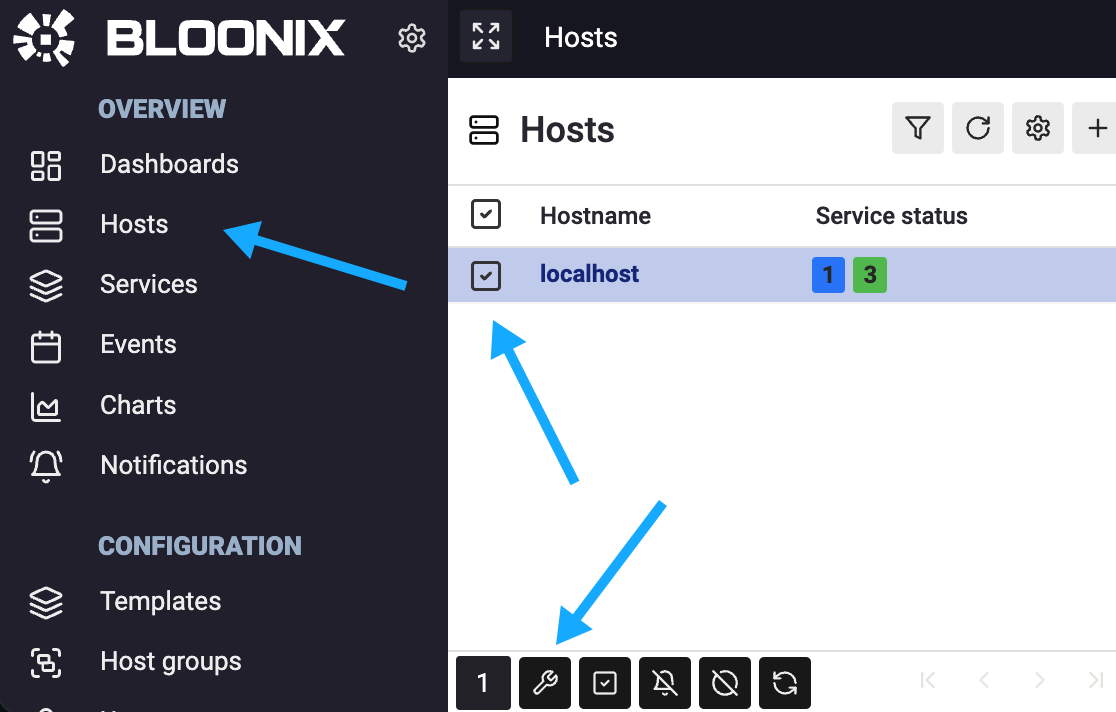Click the crossed-out bell action button
This screenshot has width=1116, height=712.
coord(665,683)
